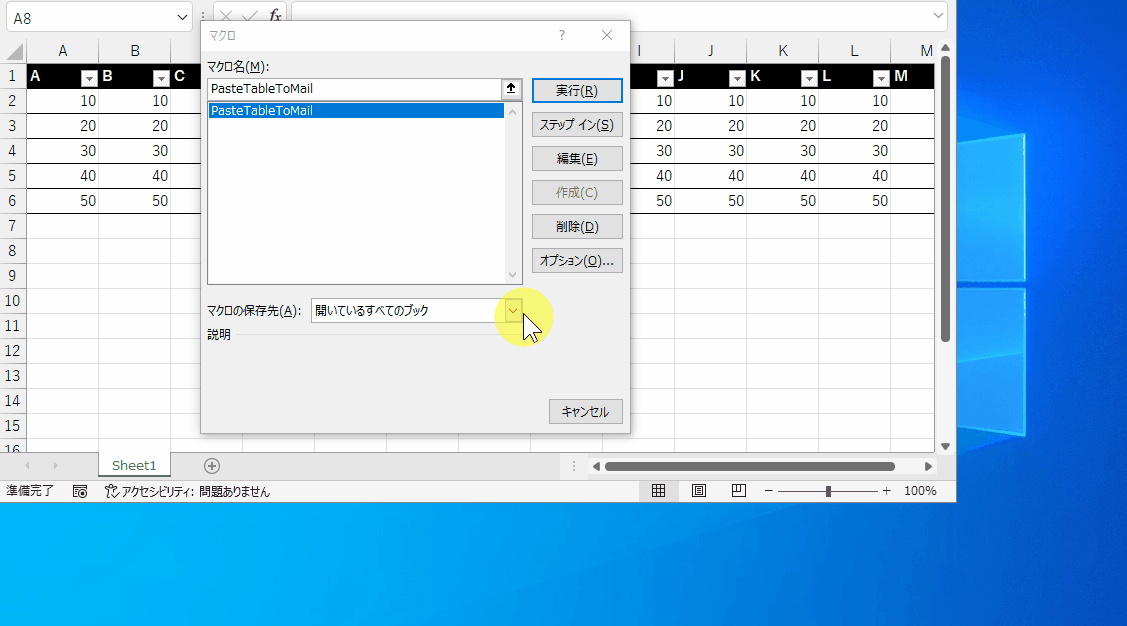The image size is (1127, 626).
Task: Click the help question mark in the macro dialog
Action: 562,35
